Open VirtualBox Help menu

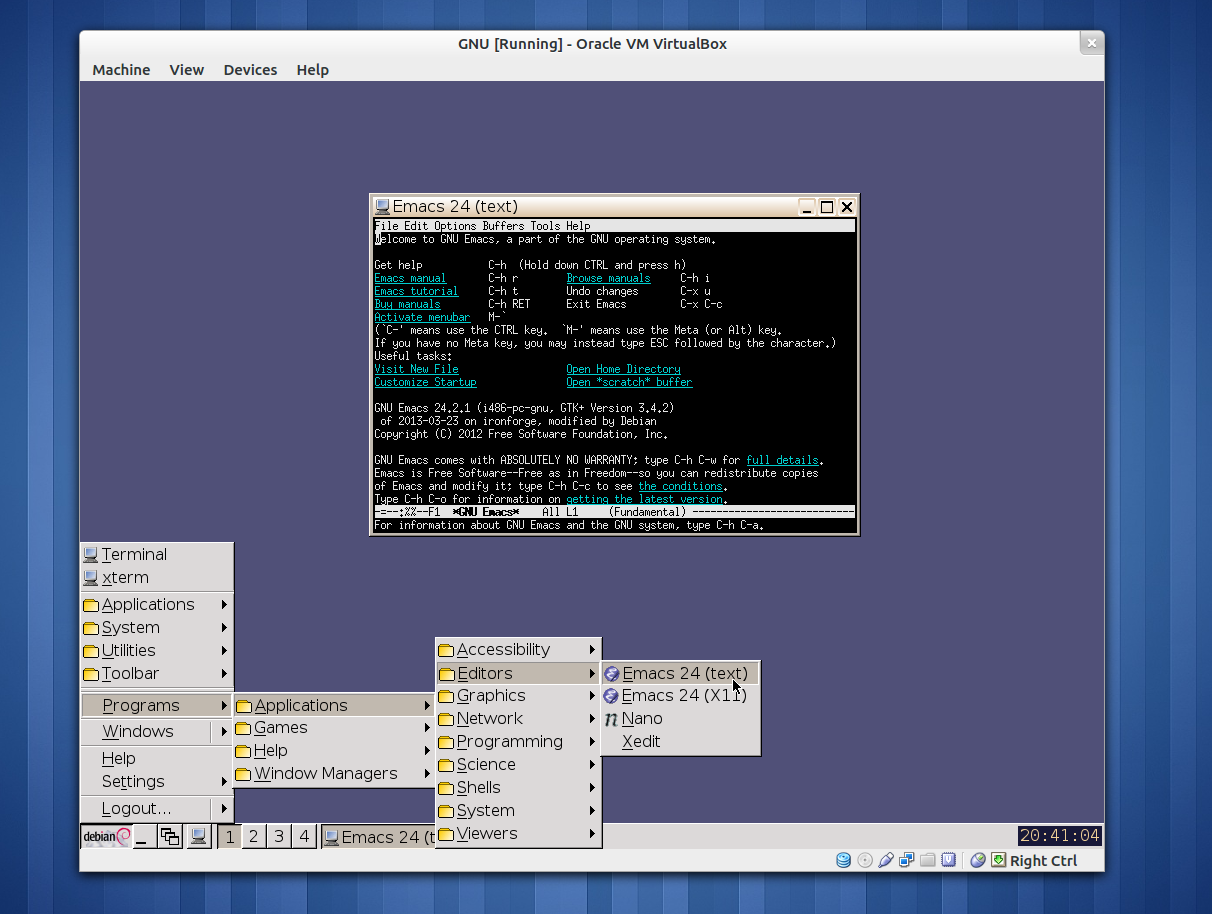(312, 70)
